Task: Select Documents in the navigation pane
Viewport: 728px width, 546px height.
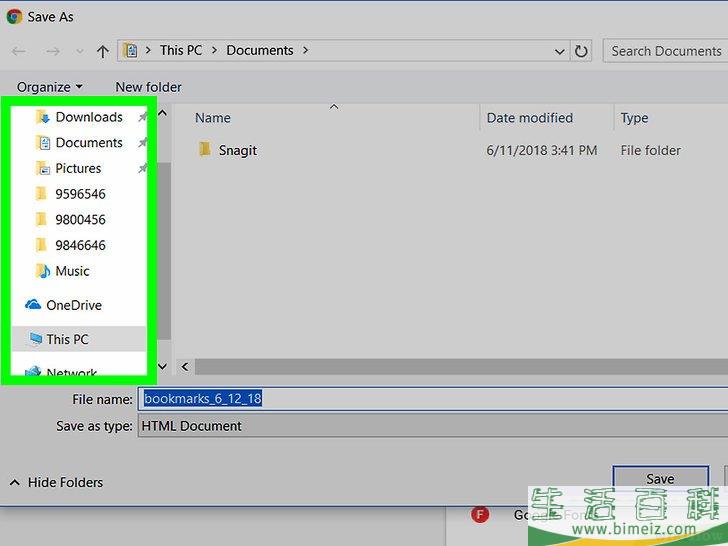Action: click(x=88, y=143)
